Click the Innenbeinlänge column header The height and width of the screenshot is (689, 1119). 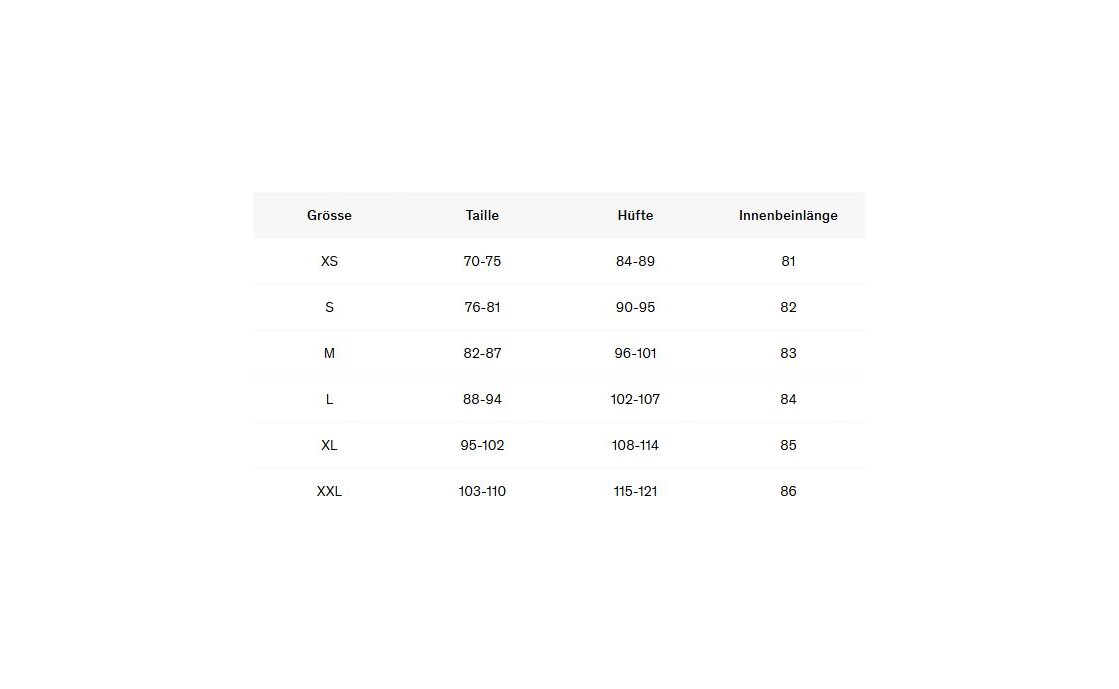788,215
